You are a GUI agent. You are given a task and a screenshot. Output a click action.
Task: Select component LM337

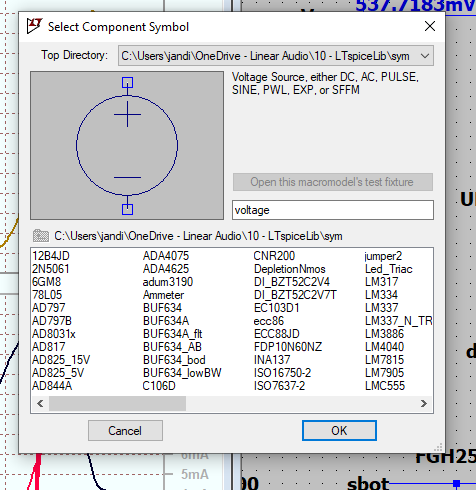coord(381,308)
